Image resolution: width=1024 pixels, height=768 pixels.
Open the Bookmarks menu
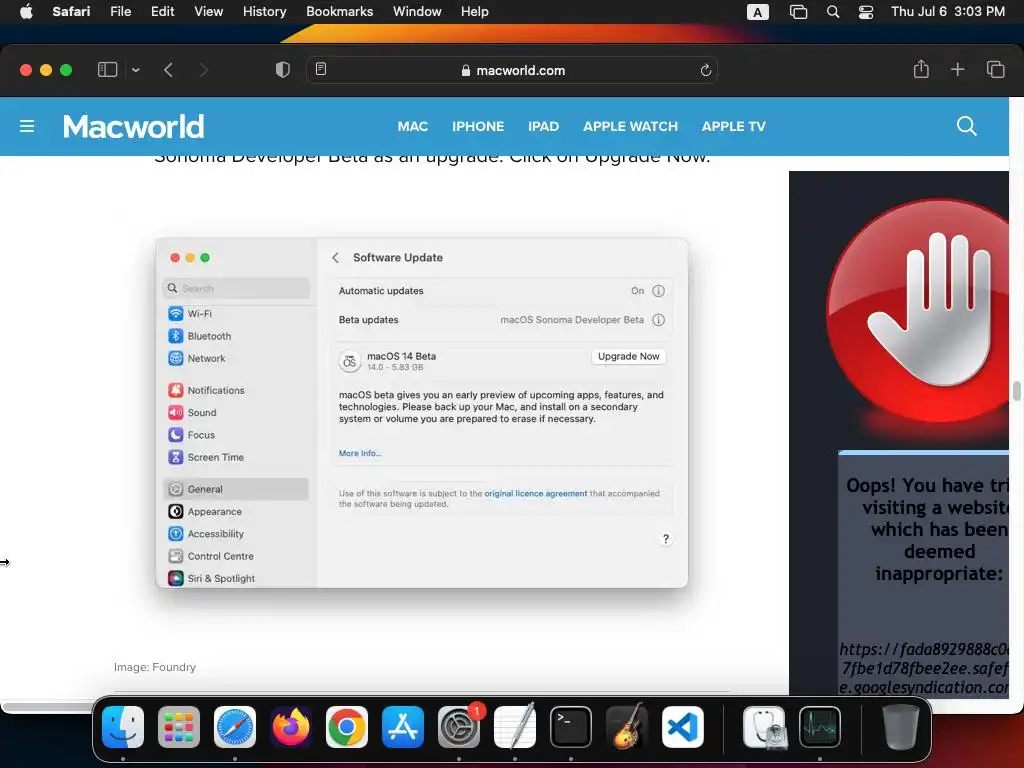pyautogui.click(x=340, y=12)
